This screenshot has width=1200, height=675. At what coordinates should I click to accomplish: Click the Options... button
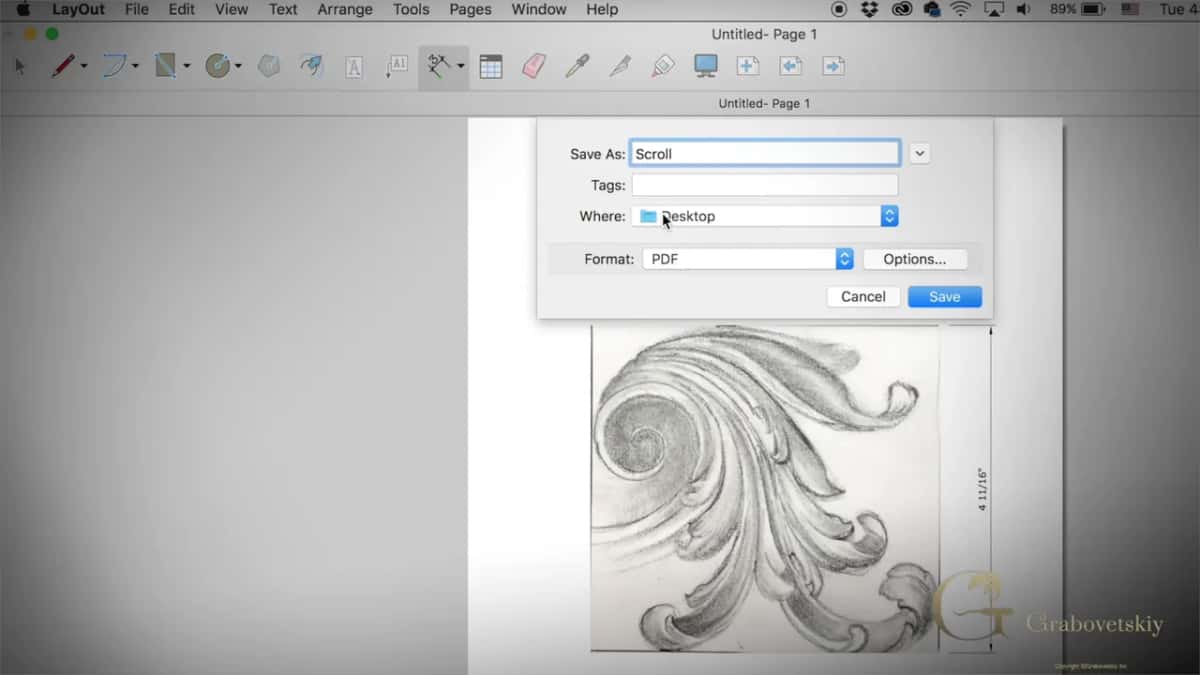(x=915, y=259)
